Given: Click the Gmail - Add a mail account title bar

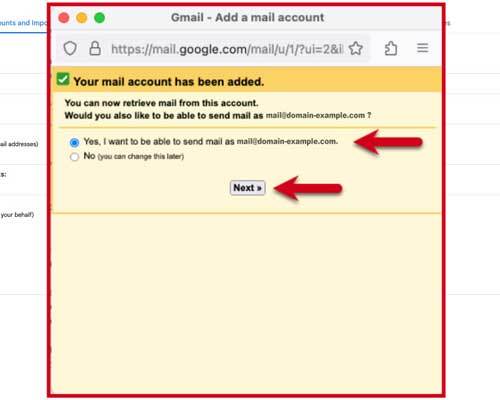Looking at the screenshot, I should pos(247,17).
